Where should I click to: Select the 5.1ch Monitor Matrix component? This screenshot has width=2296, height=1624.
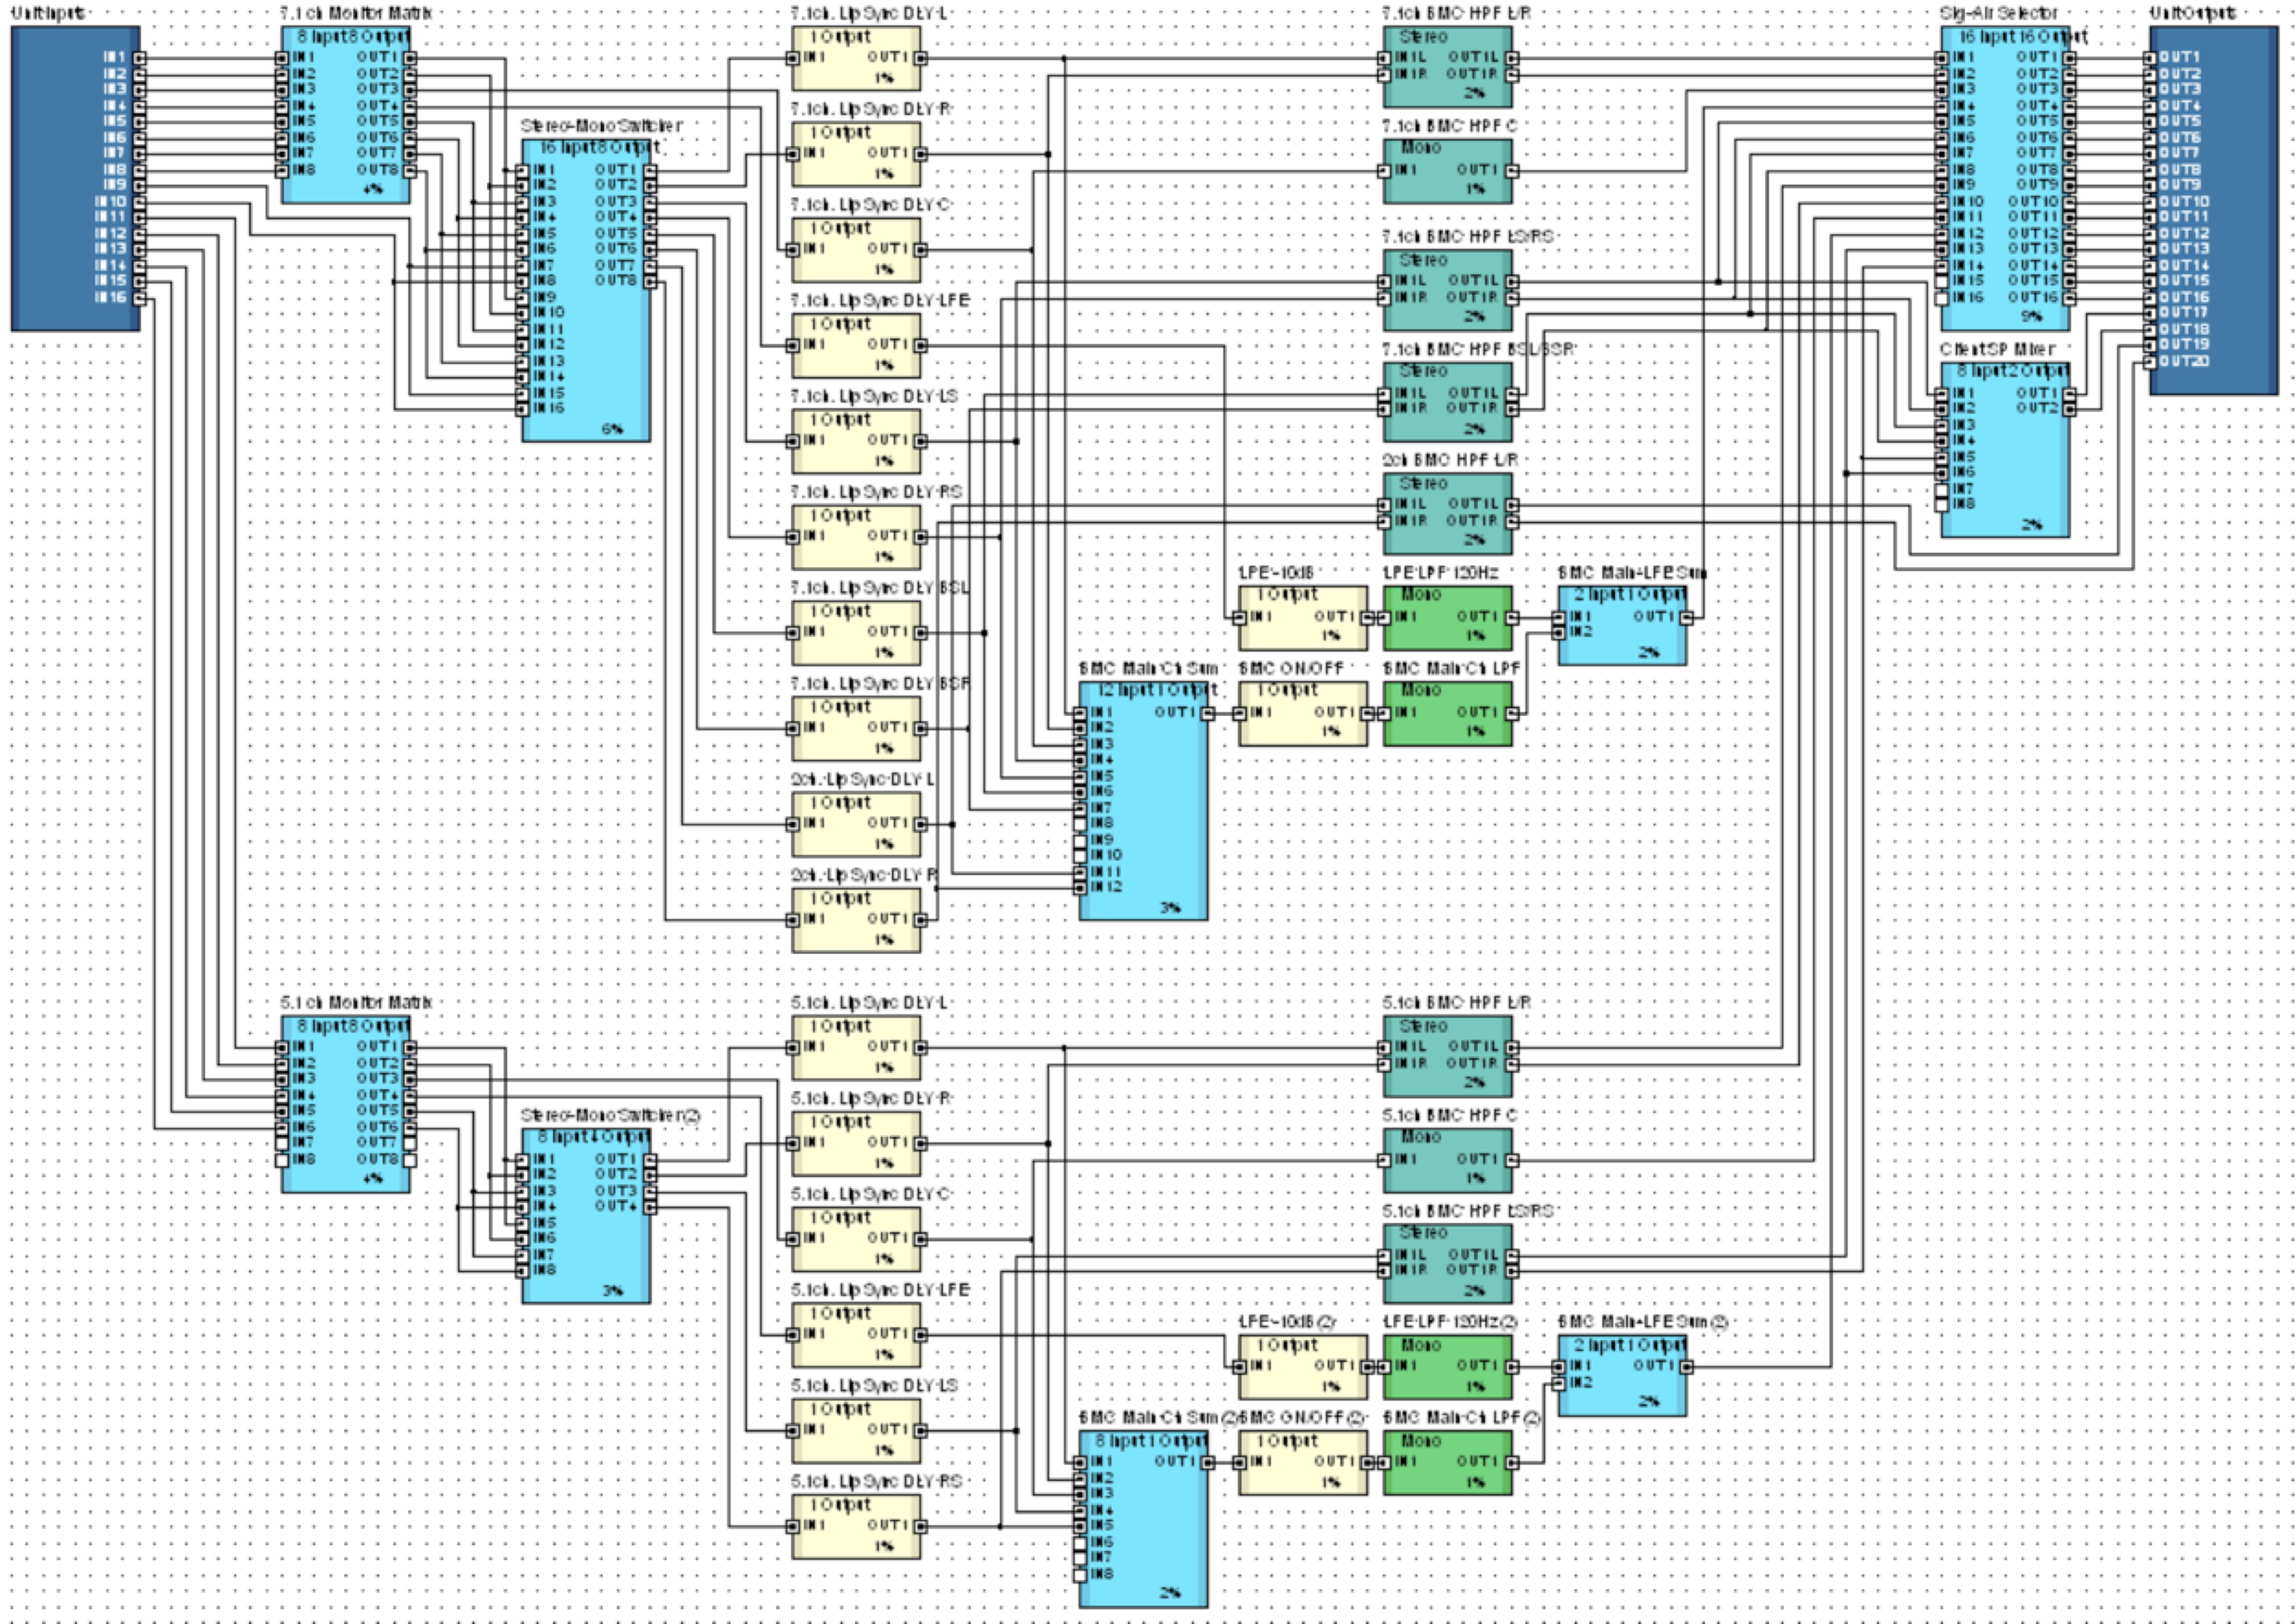(x=346, y=1104)
